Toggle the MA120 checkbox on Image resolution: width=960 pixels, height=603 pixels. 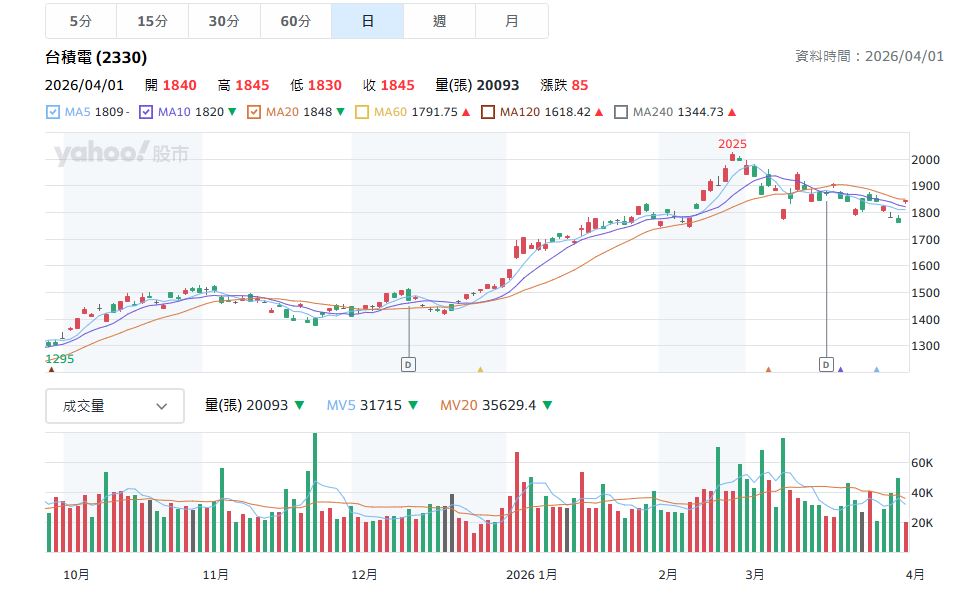[489, 112]
